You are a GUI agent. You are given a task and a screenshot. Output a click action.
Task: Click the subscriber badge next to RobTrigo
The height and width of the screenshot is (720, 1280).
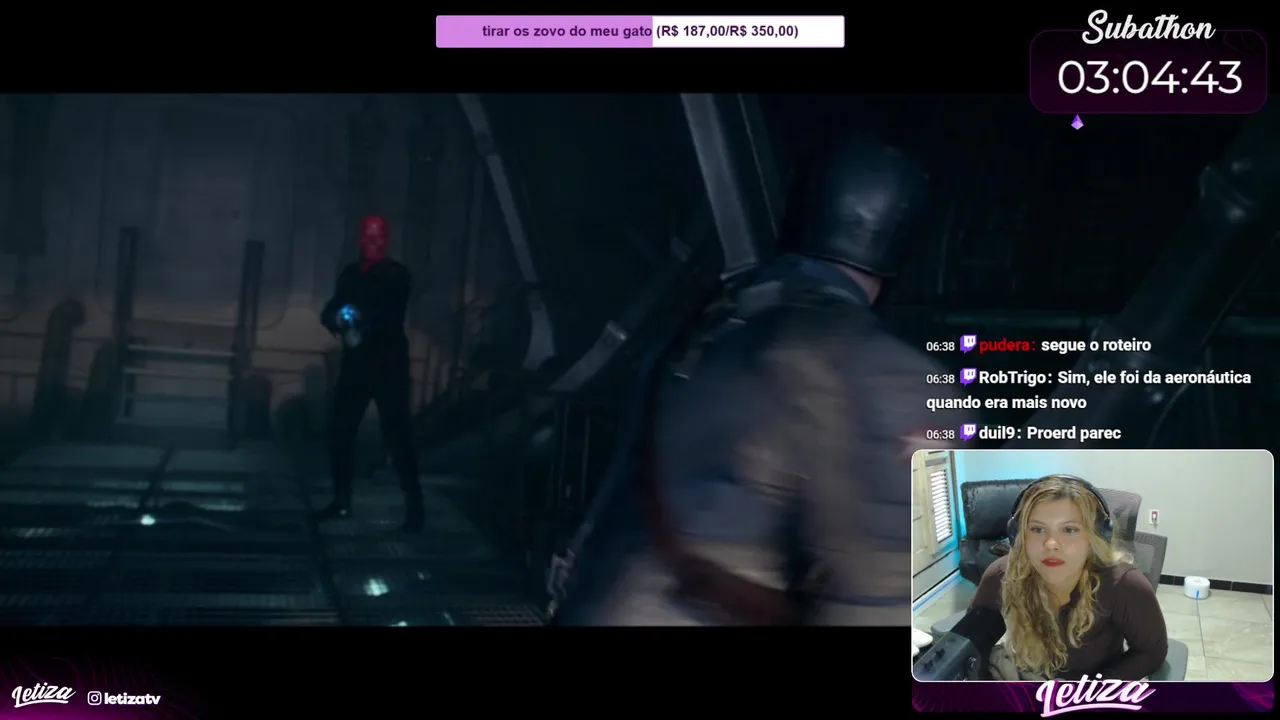(x=968, y=377)
